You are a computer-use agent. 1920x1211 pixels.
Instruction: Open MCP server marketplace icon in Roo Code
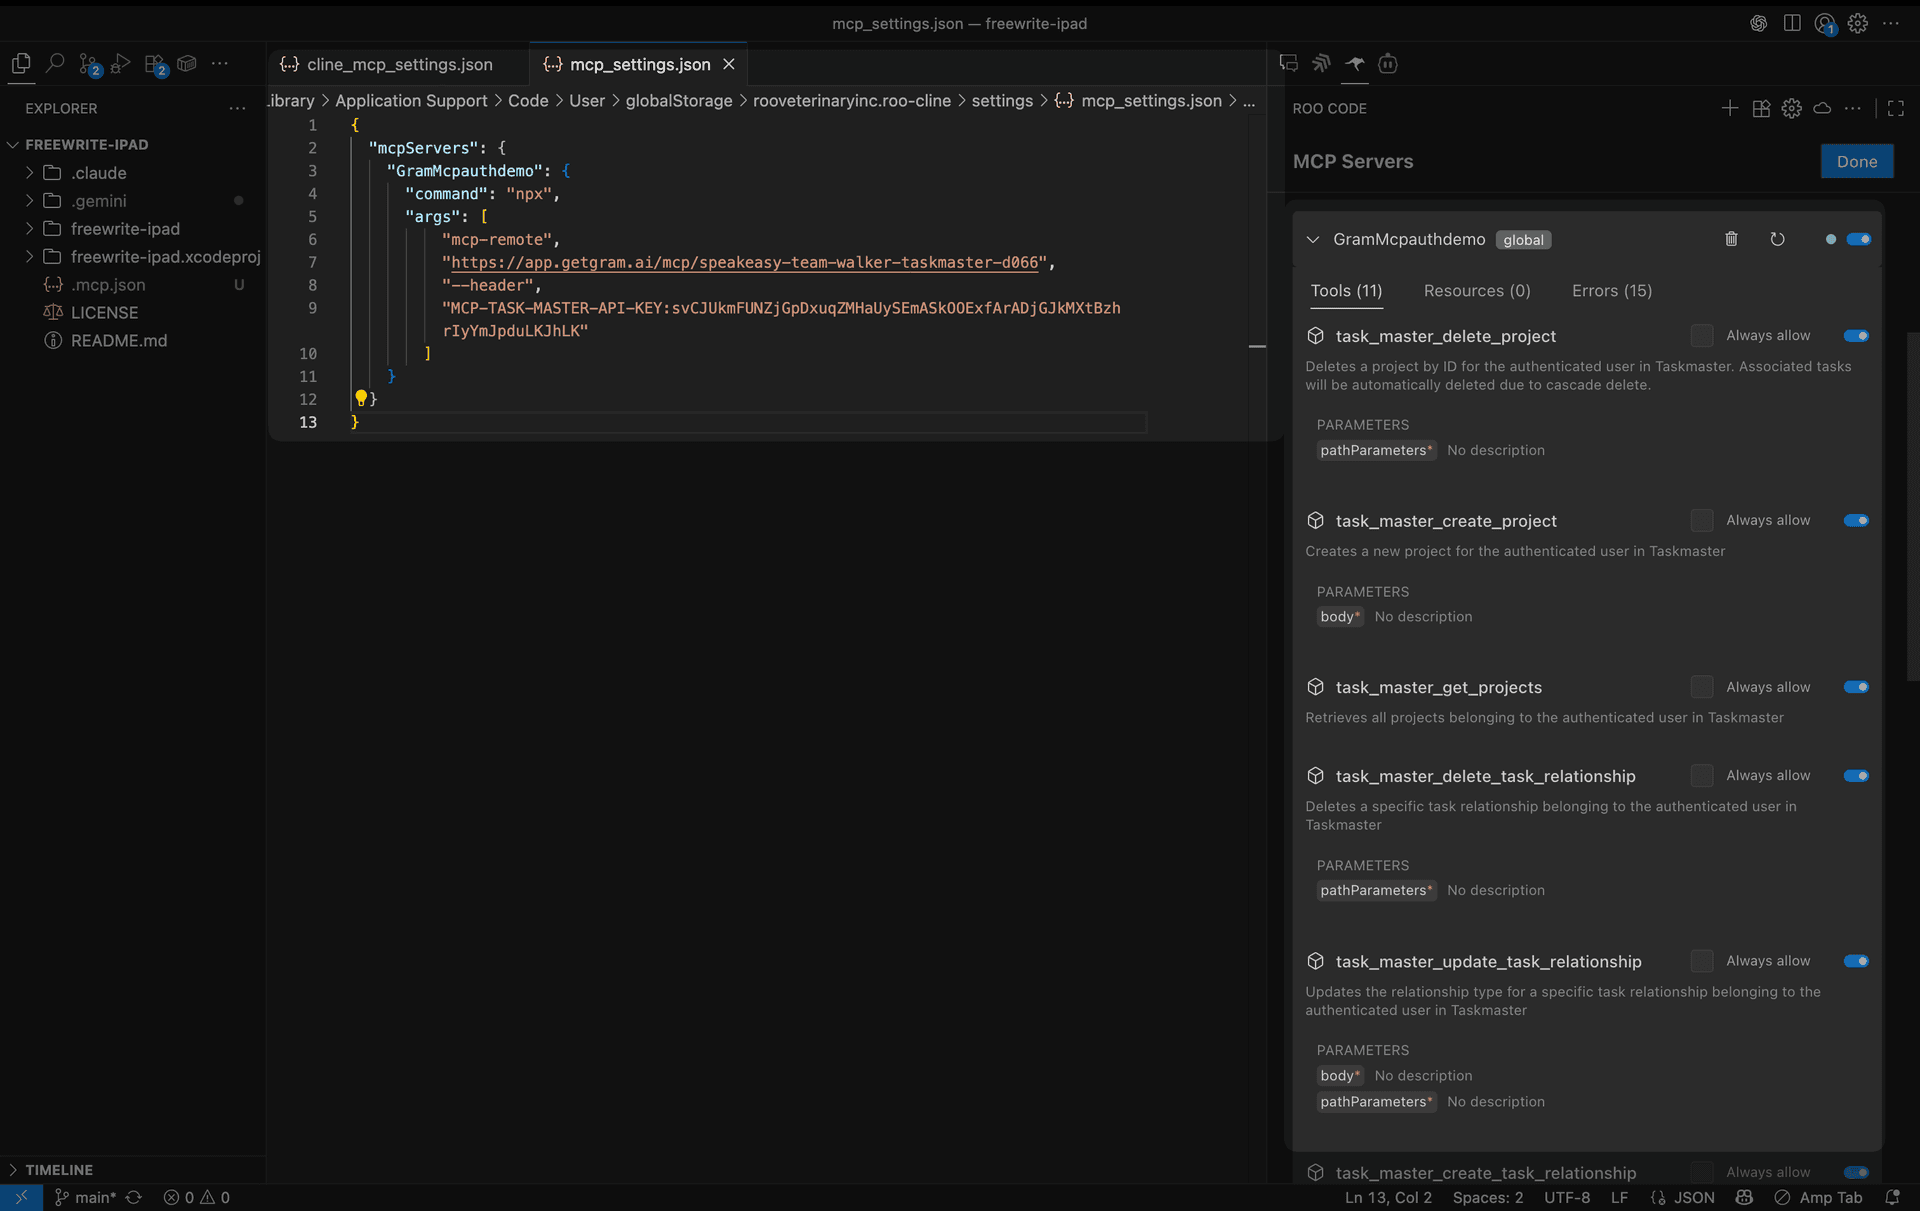[1761, 108]
